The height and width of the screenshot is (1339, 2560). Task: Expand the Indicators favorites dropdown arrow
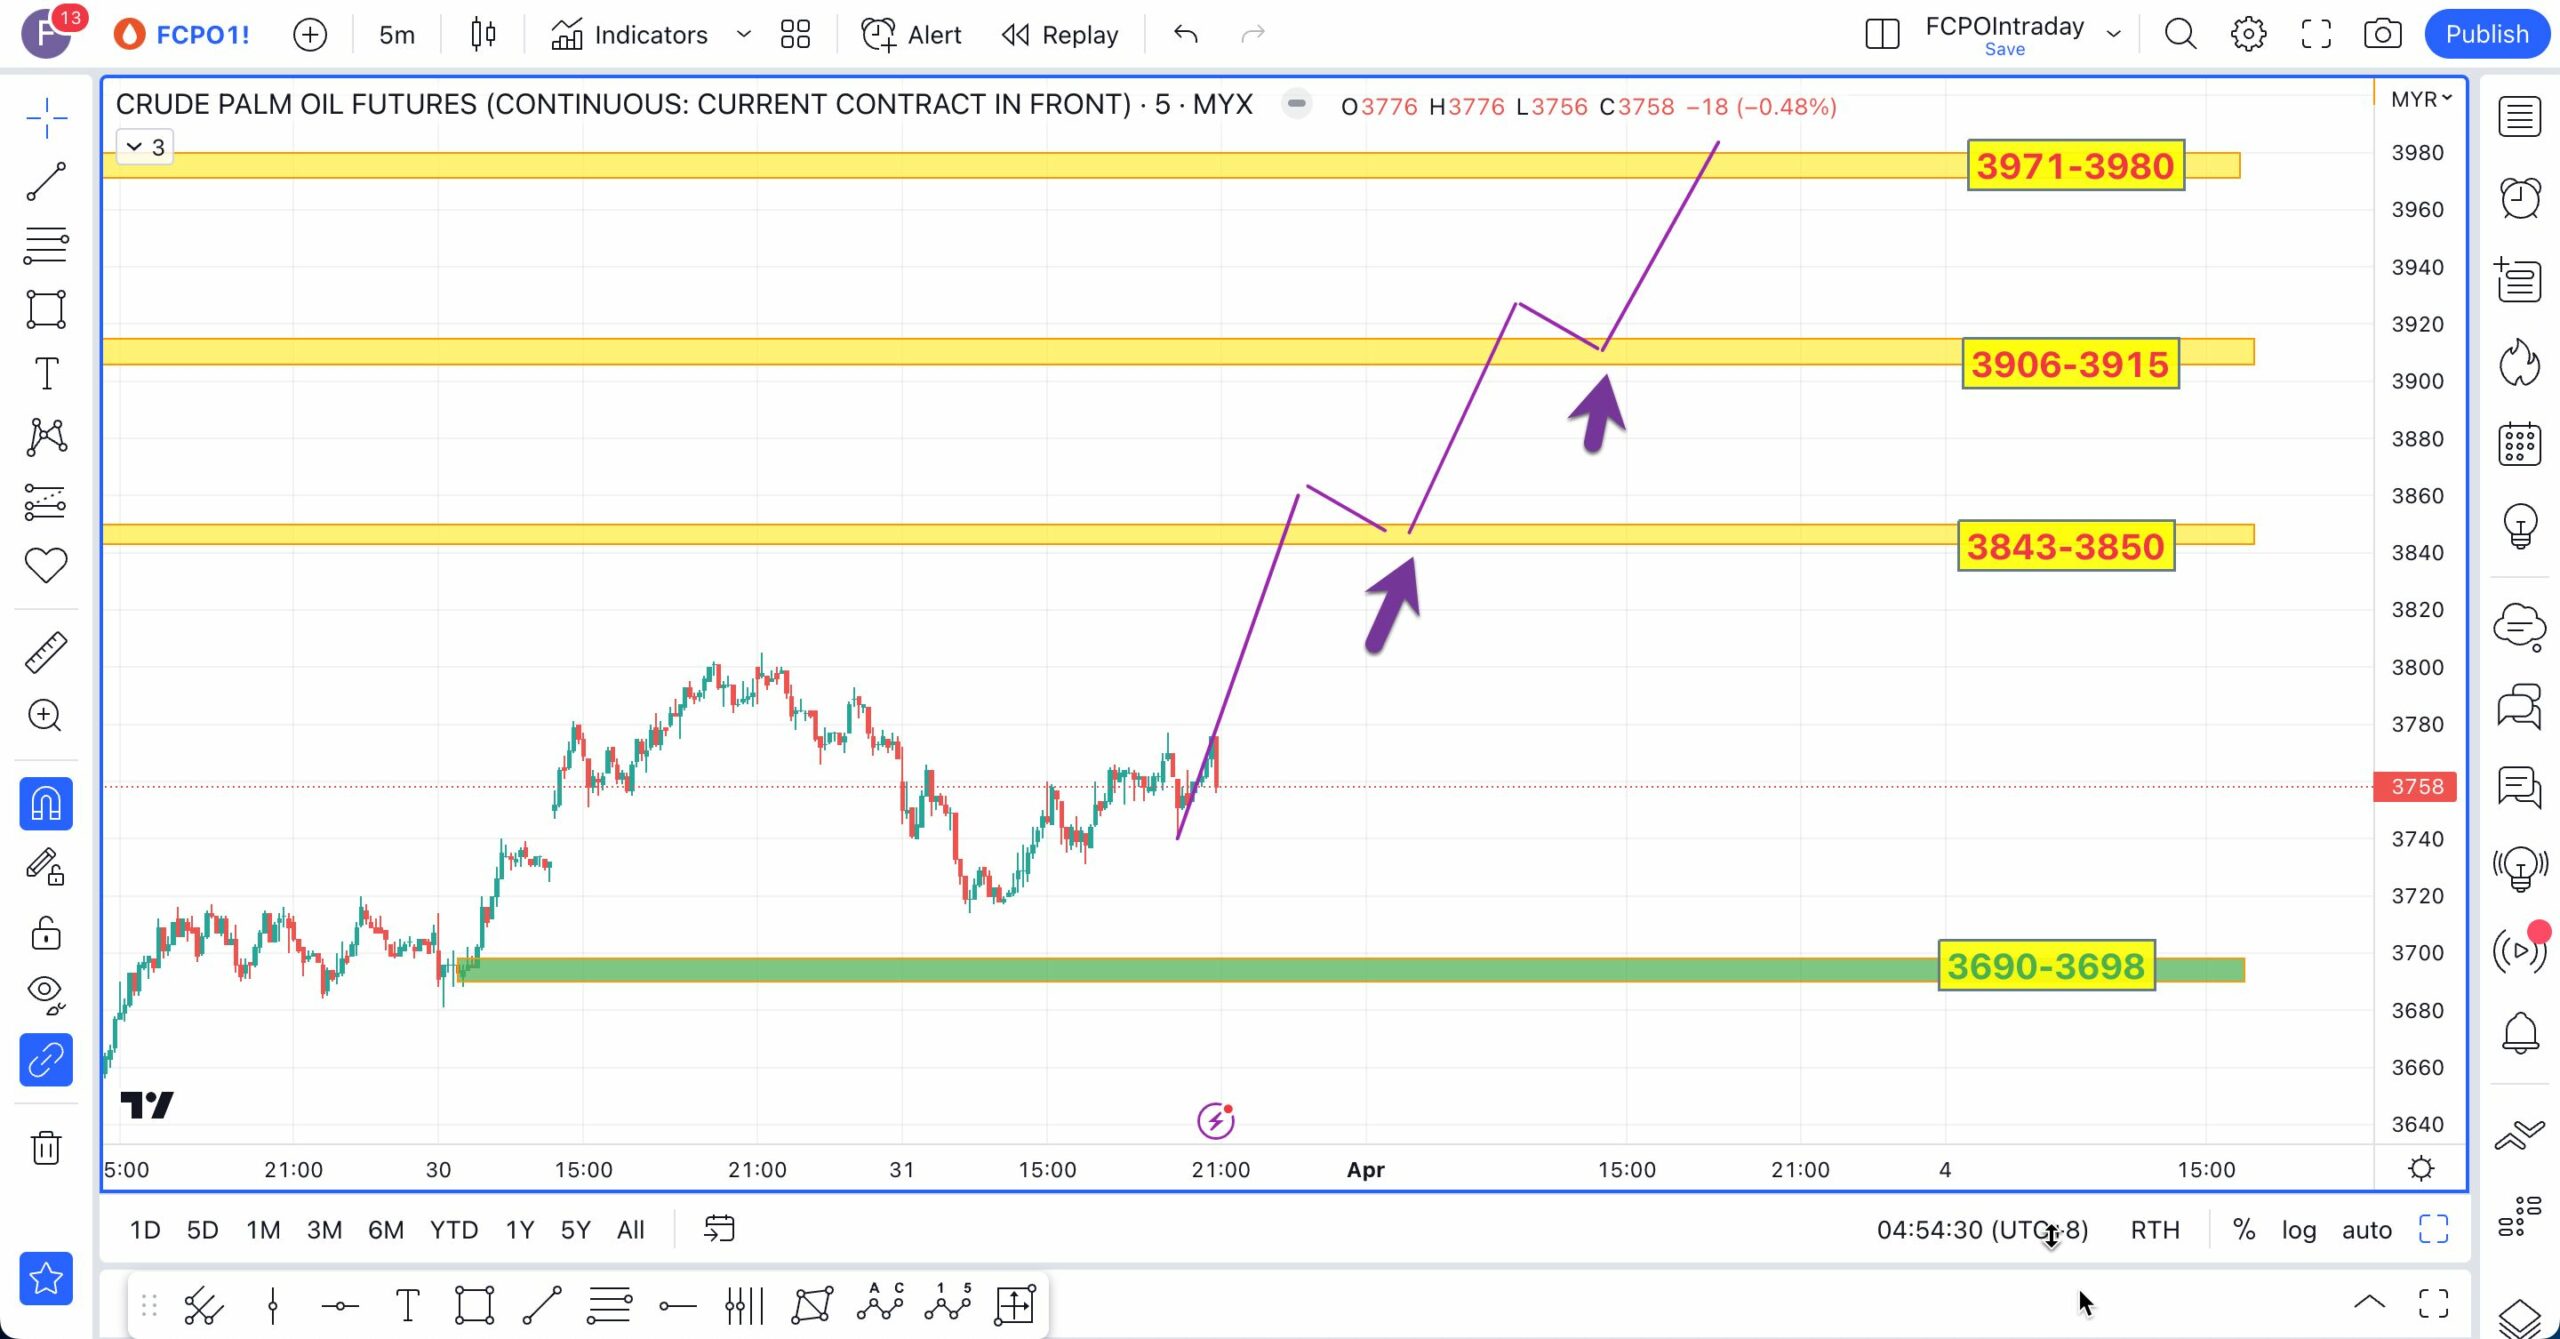click(743, 34)
